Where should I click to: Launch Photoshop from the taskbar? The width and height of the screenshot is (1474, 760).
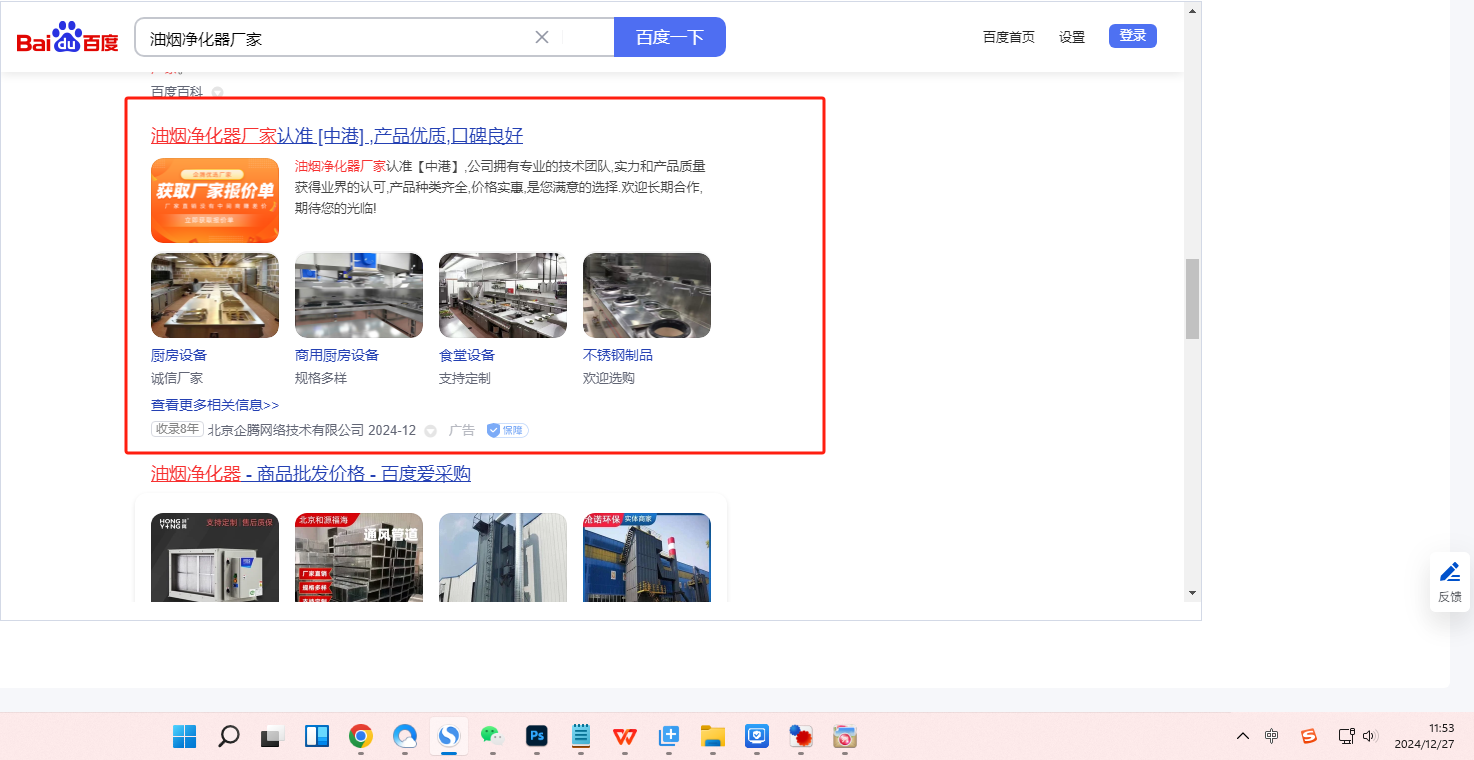point(537,737)
